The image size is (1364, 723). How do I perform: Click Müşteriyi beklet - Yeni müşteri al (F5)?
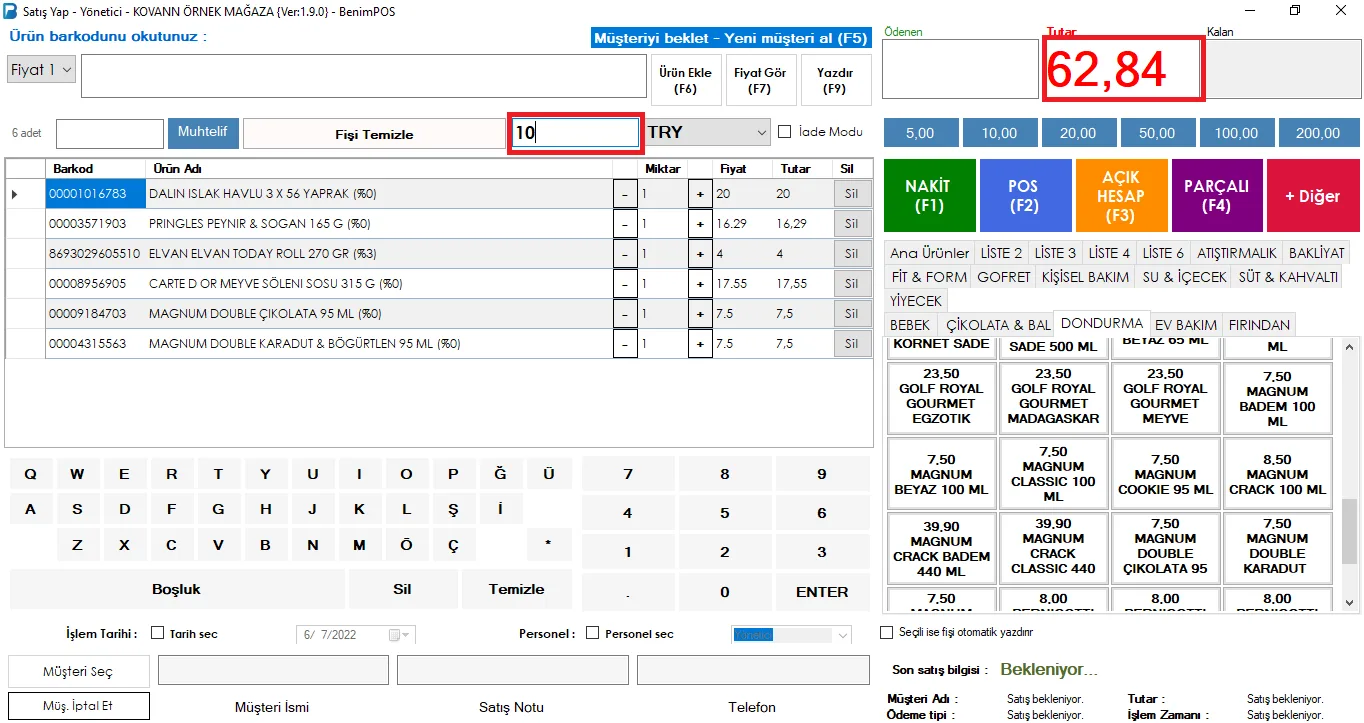(730, 38)
